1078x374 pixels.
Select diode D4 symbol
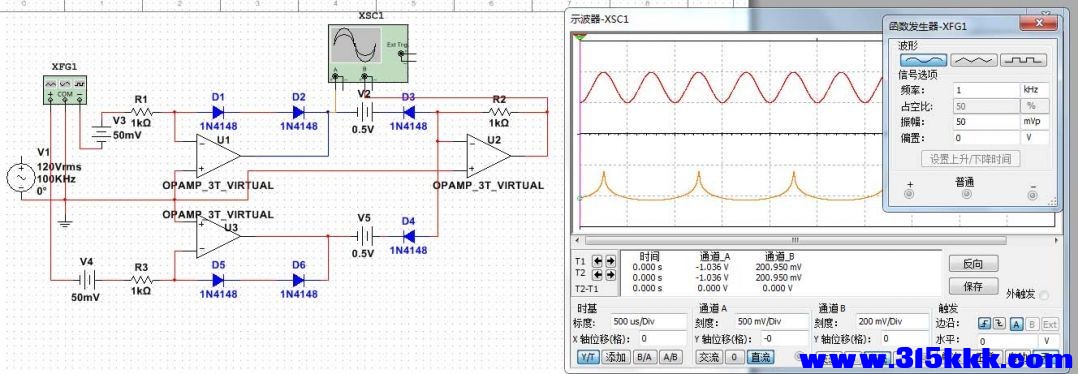pyautogui.click(x=408, y=236)
